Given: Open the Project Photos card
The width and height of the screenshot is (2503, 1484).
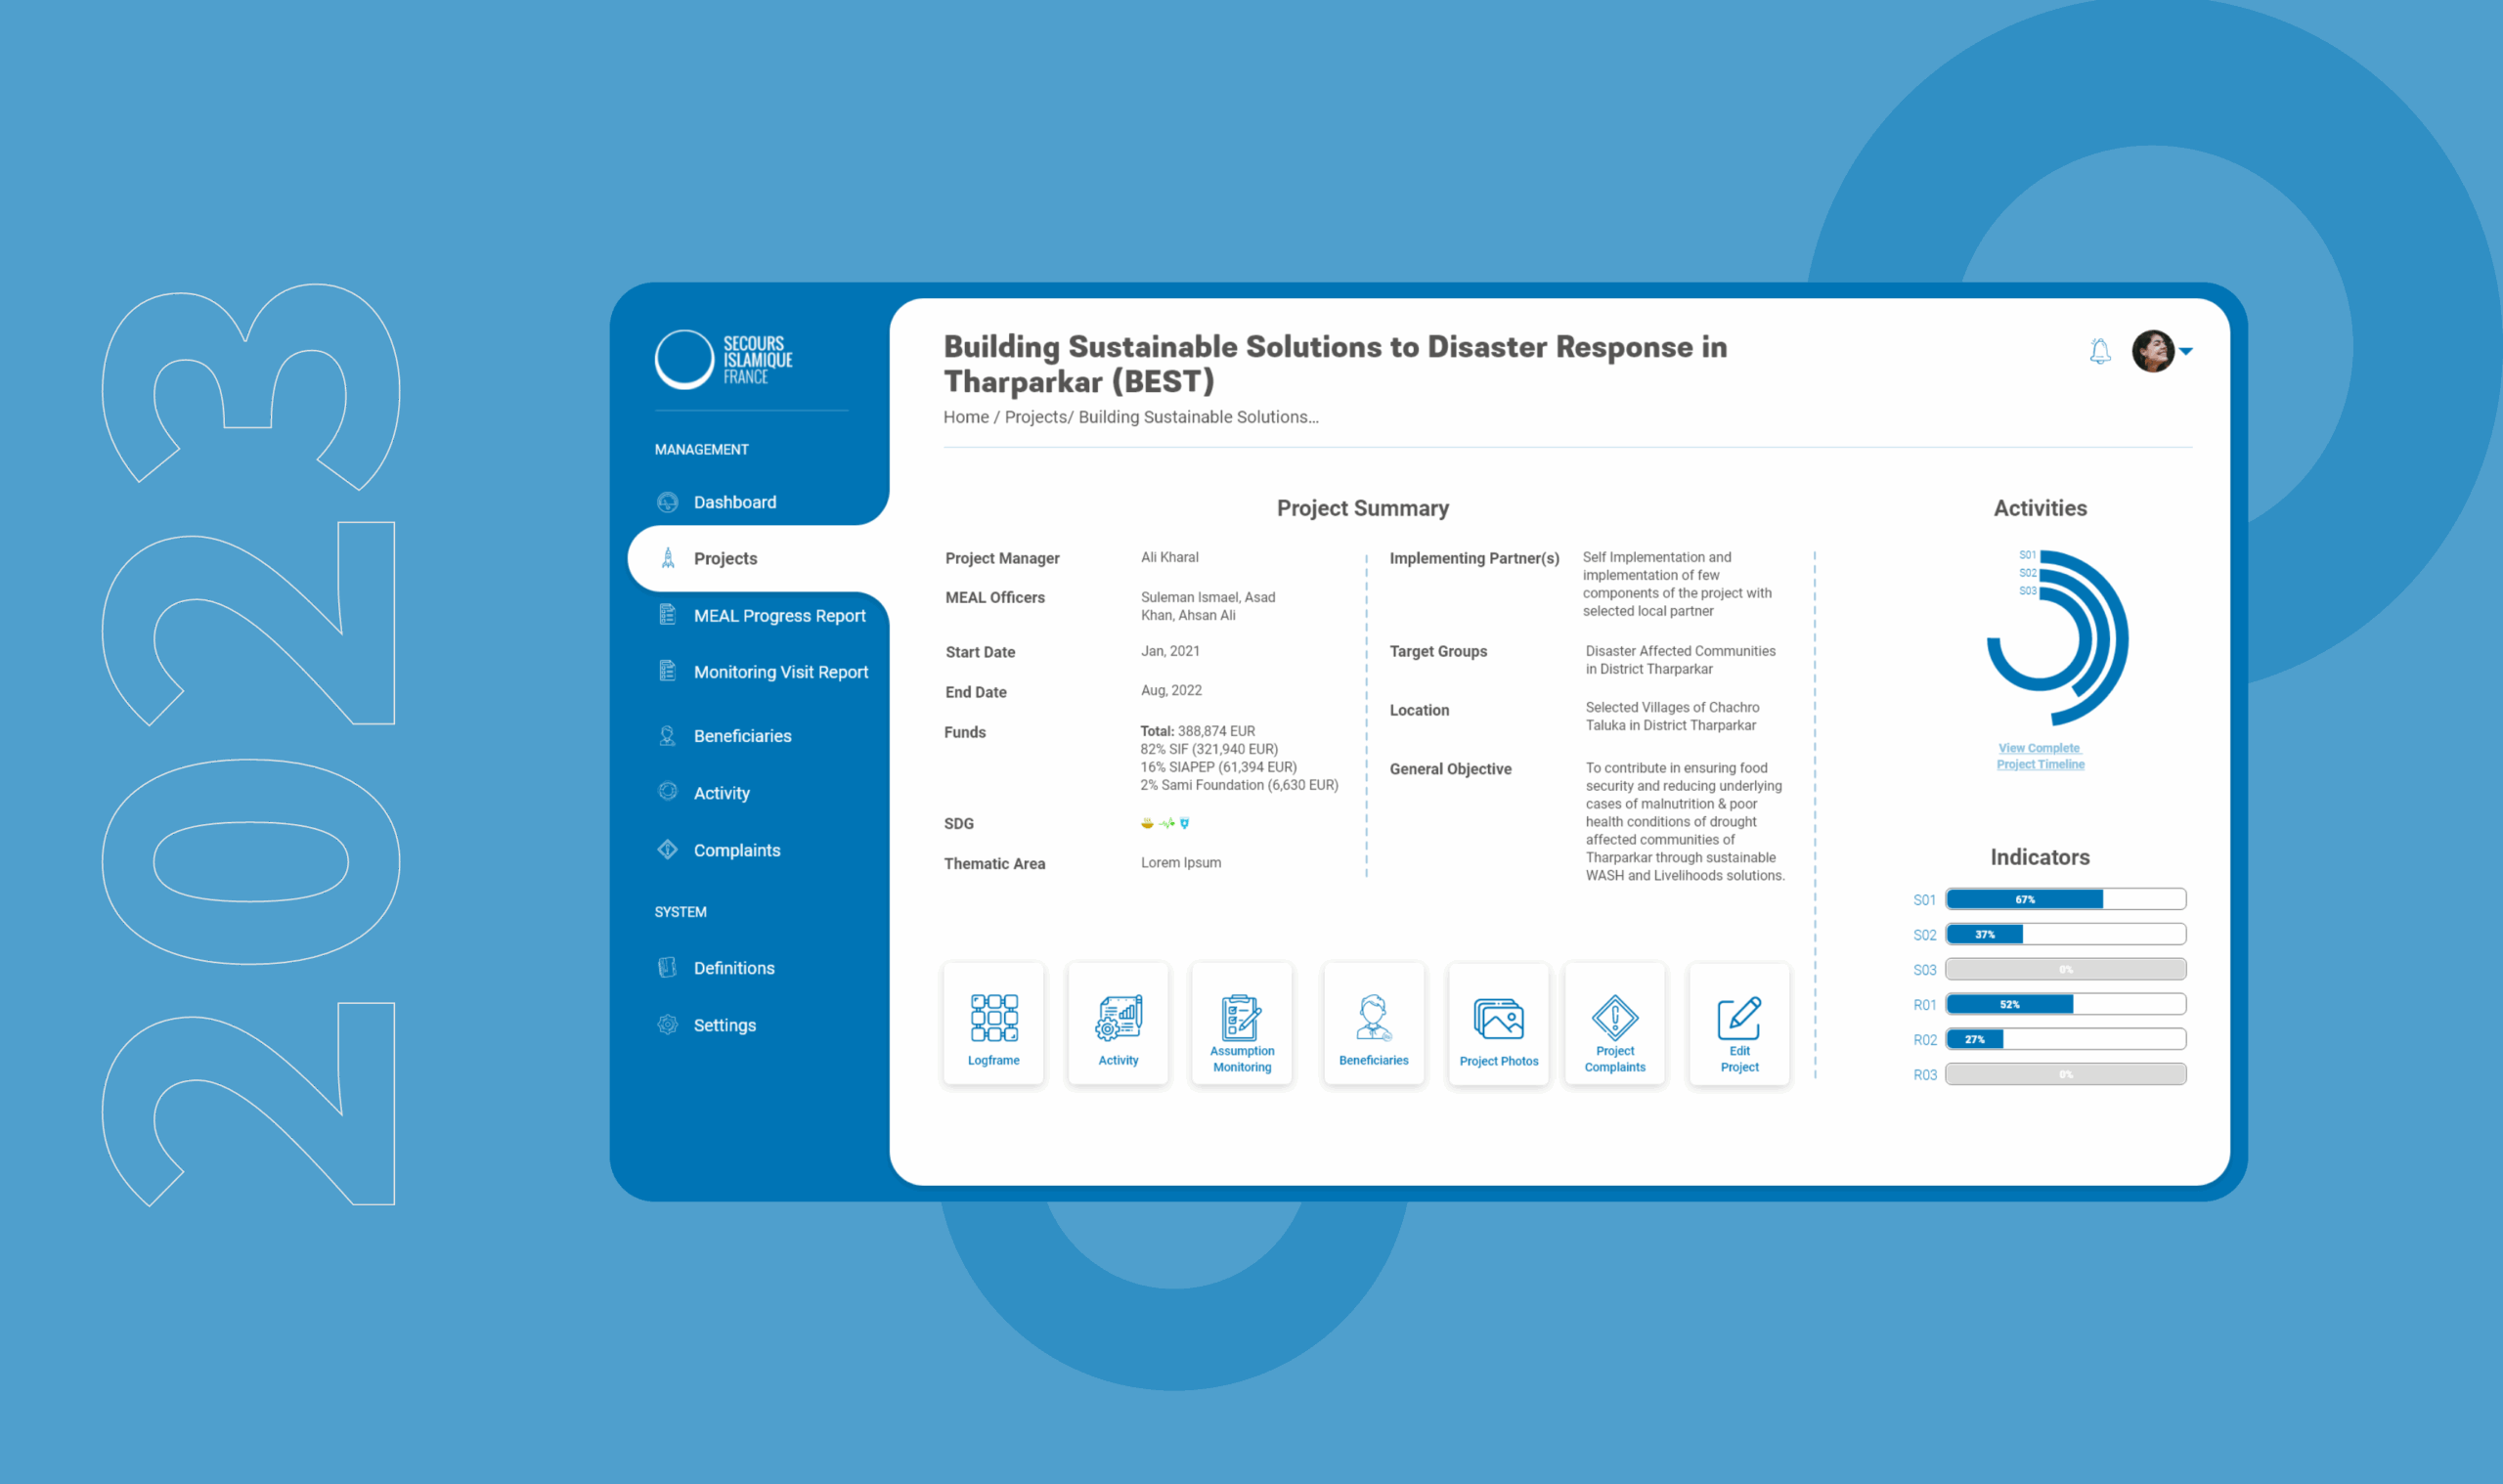Looking at the screenshot, I should coord(1498,1024).
